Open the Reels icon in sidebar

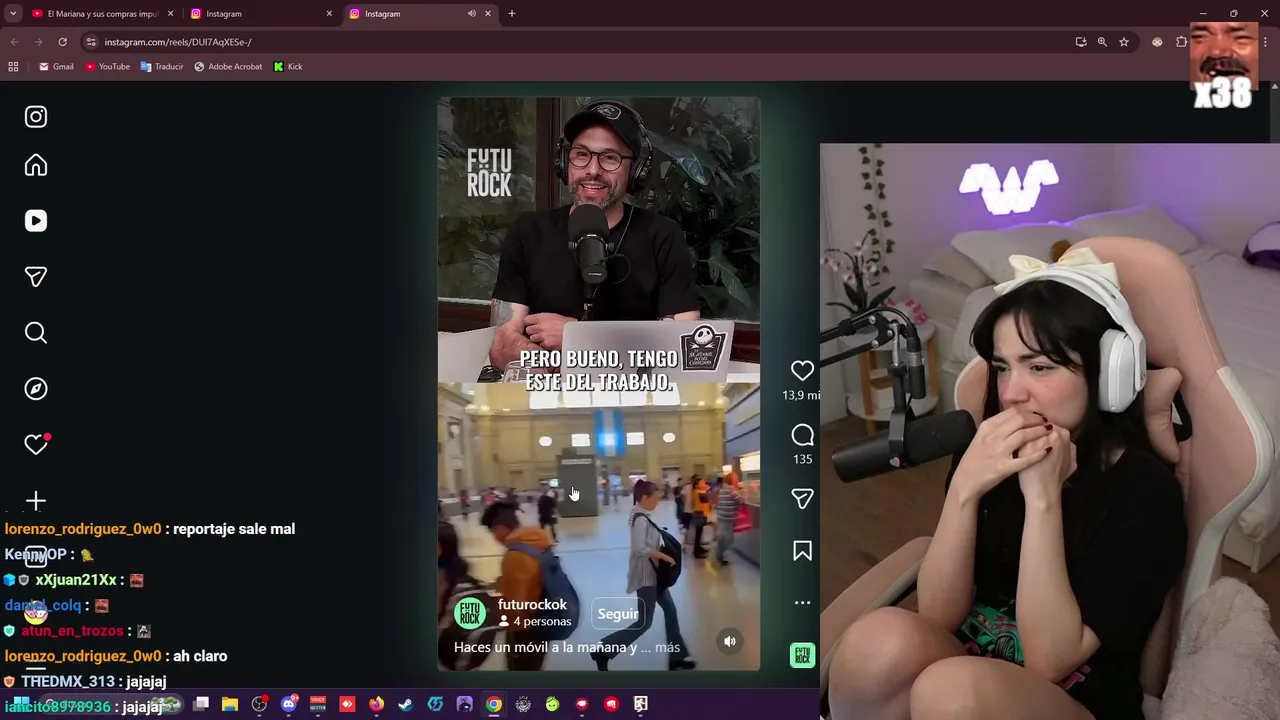[x=36, y=221]
